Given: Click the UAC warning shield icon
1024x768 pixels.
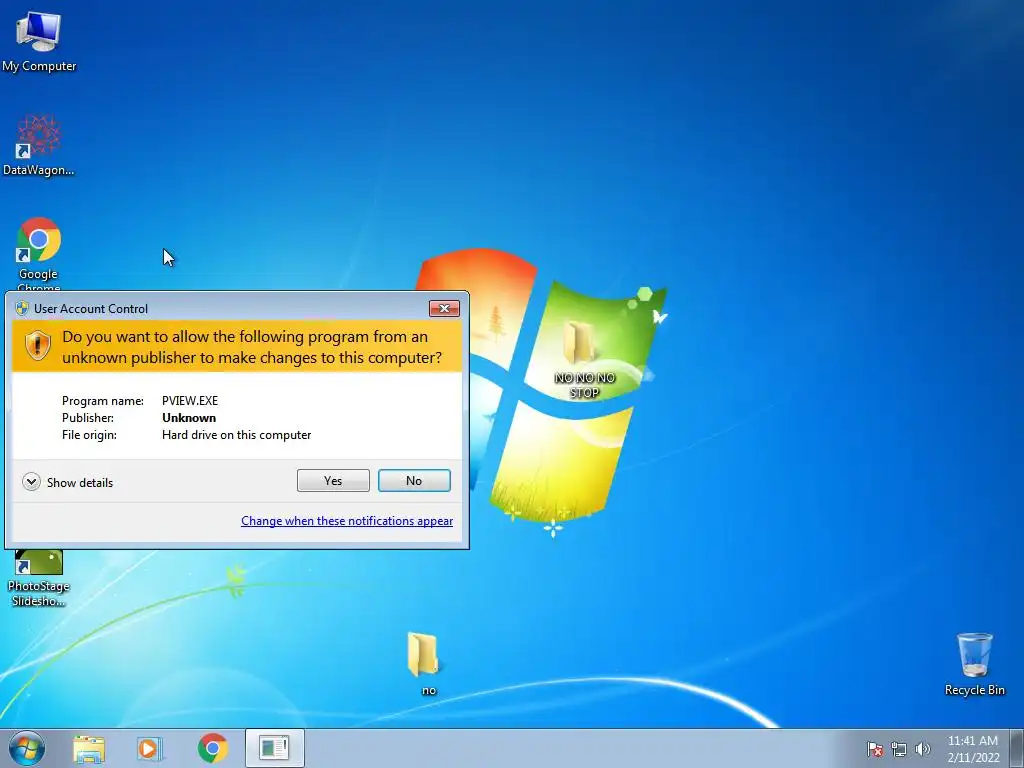Looking at the screenshot, I should (37, 345).
